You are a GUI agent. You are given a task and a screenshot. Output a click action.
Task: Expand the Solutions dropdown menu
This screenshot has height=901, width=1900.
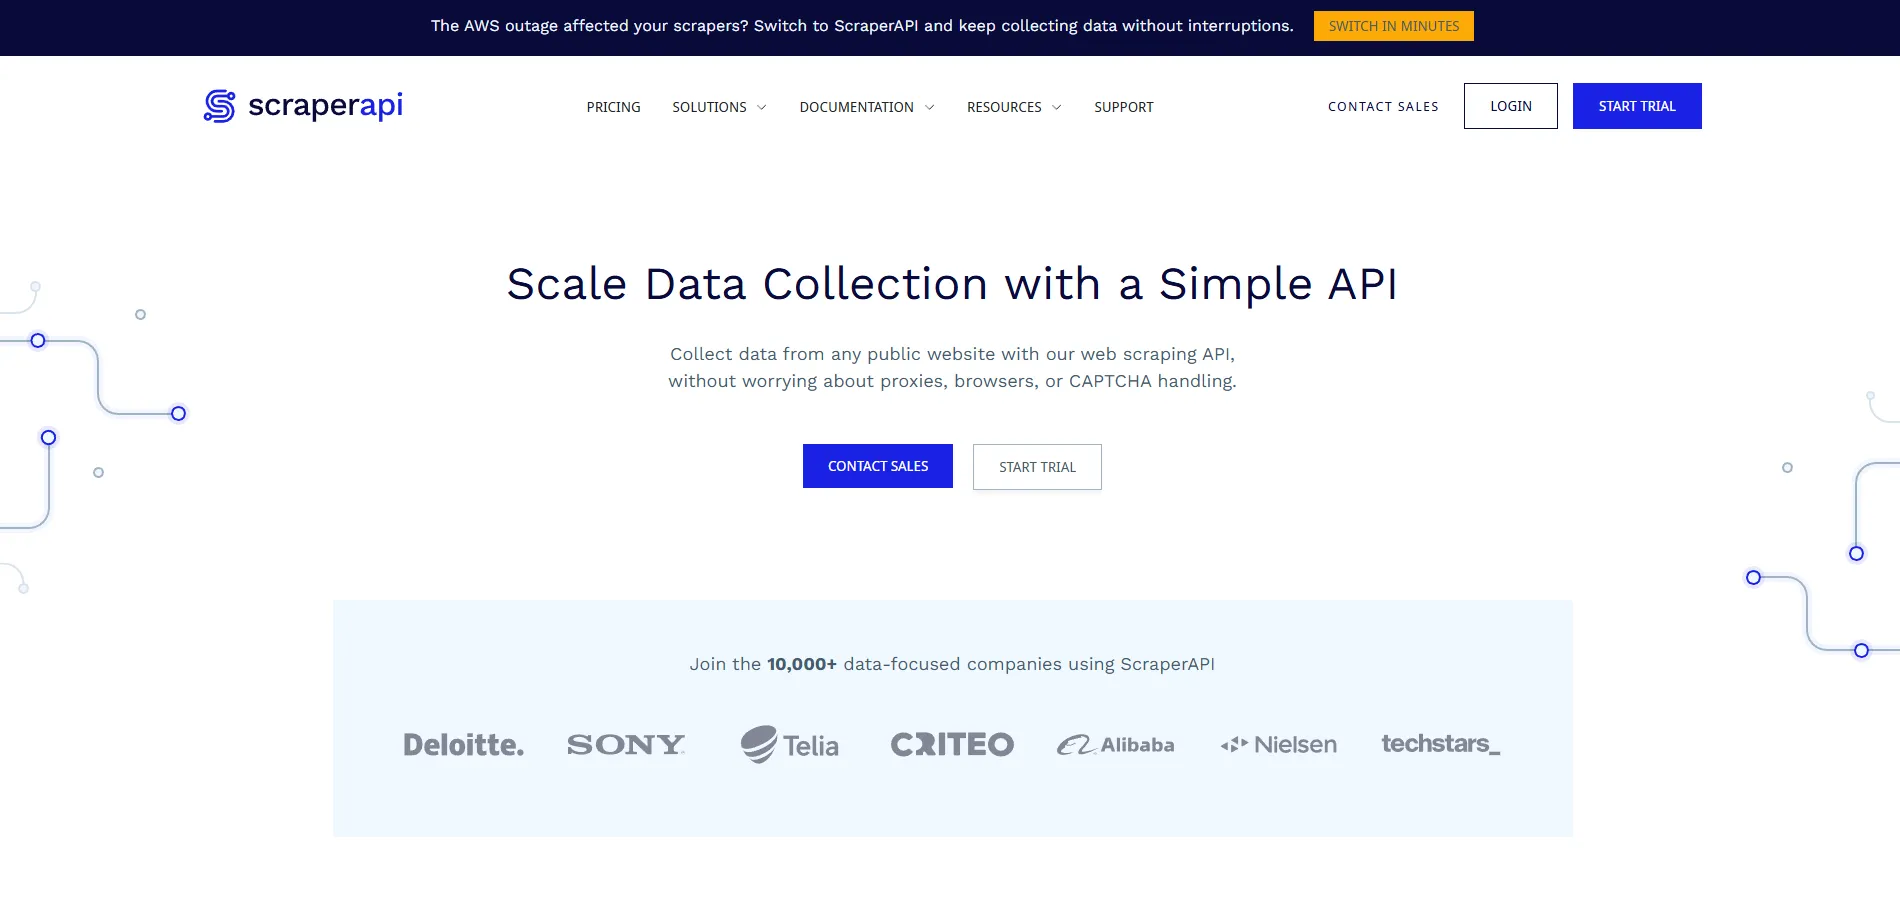(x=719, y=107)
